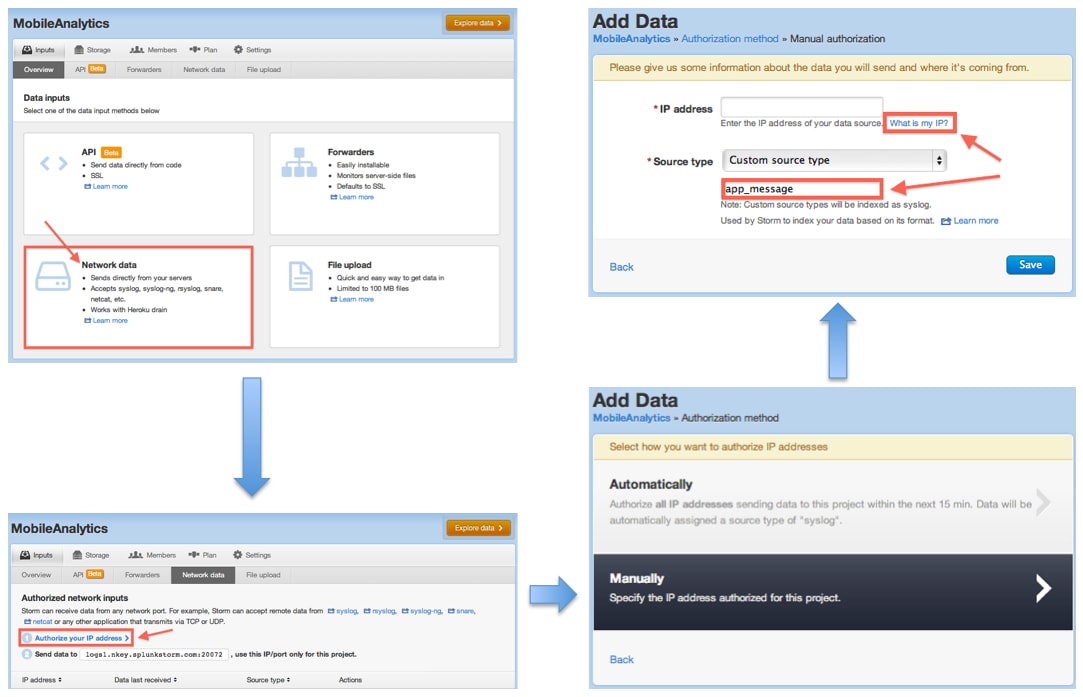This screenshot has width=1083, height=697.
Task: Click the File upload document icon
Action: pos(300,276)
